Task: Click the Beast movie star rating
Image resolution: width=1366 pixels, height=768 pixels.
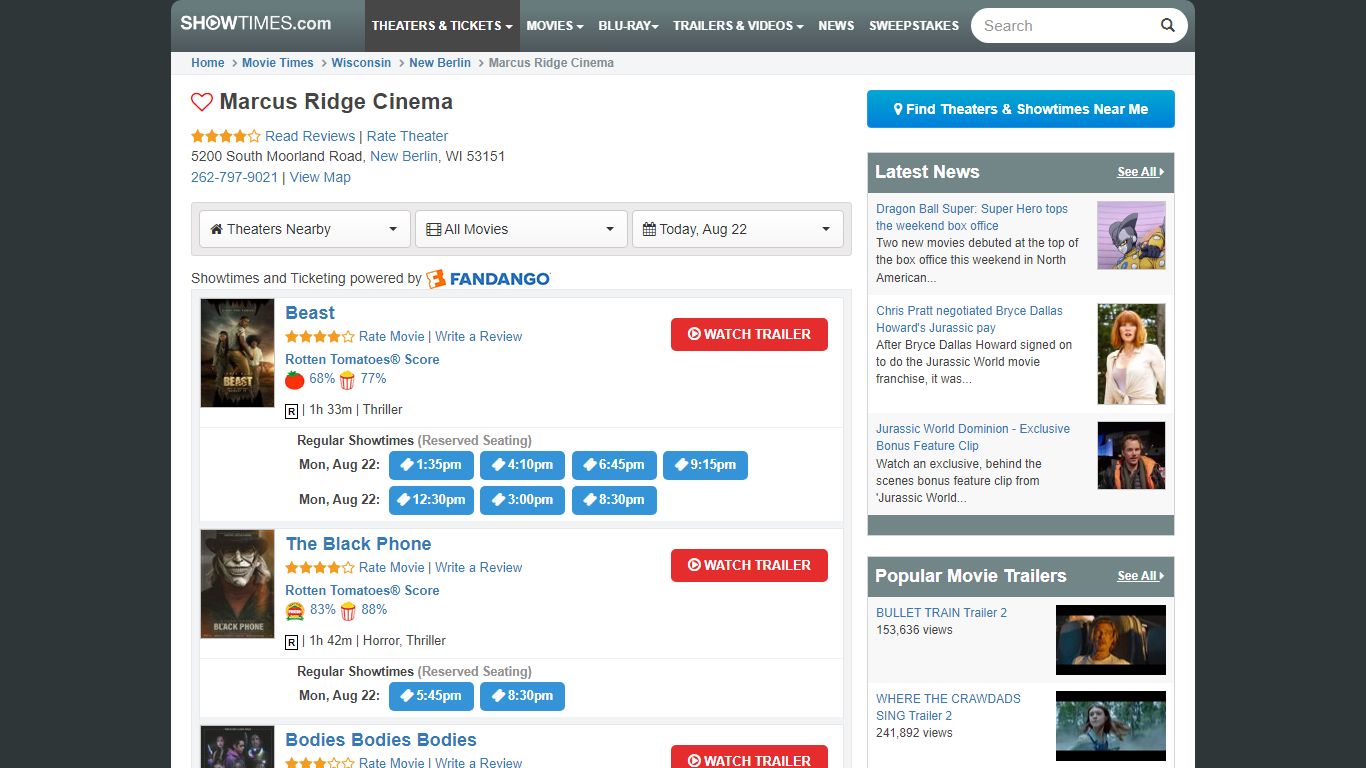Action: (320, 337)
